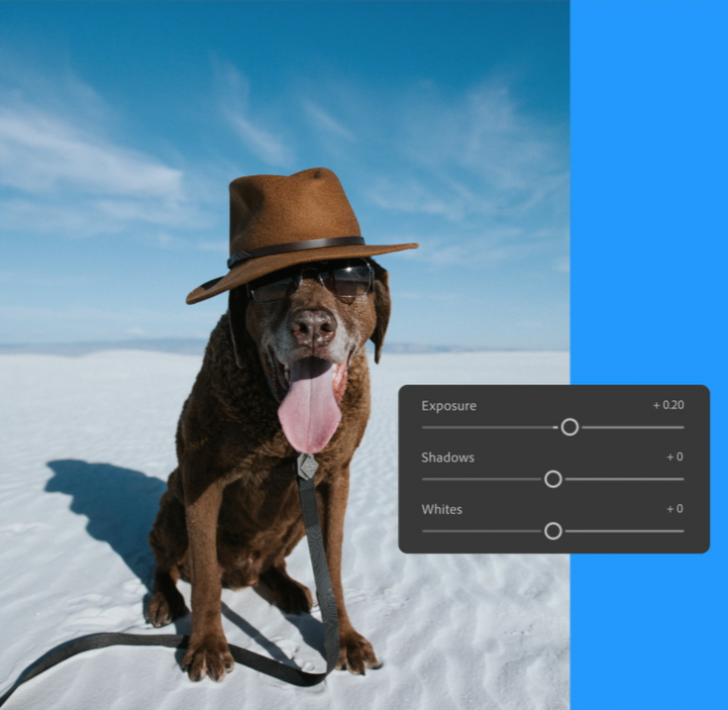Click the Whites slider handle
Screen dimensions: 728x710
pyautogui.click(x=553, y=531)
